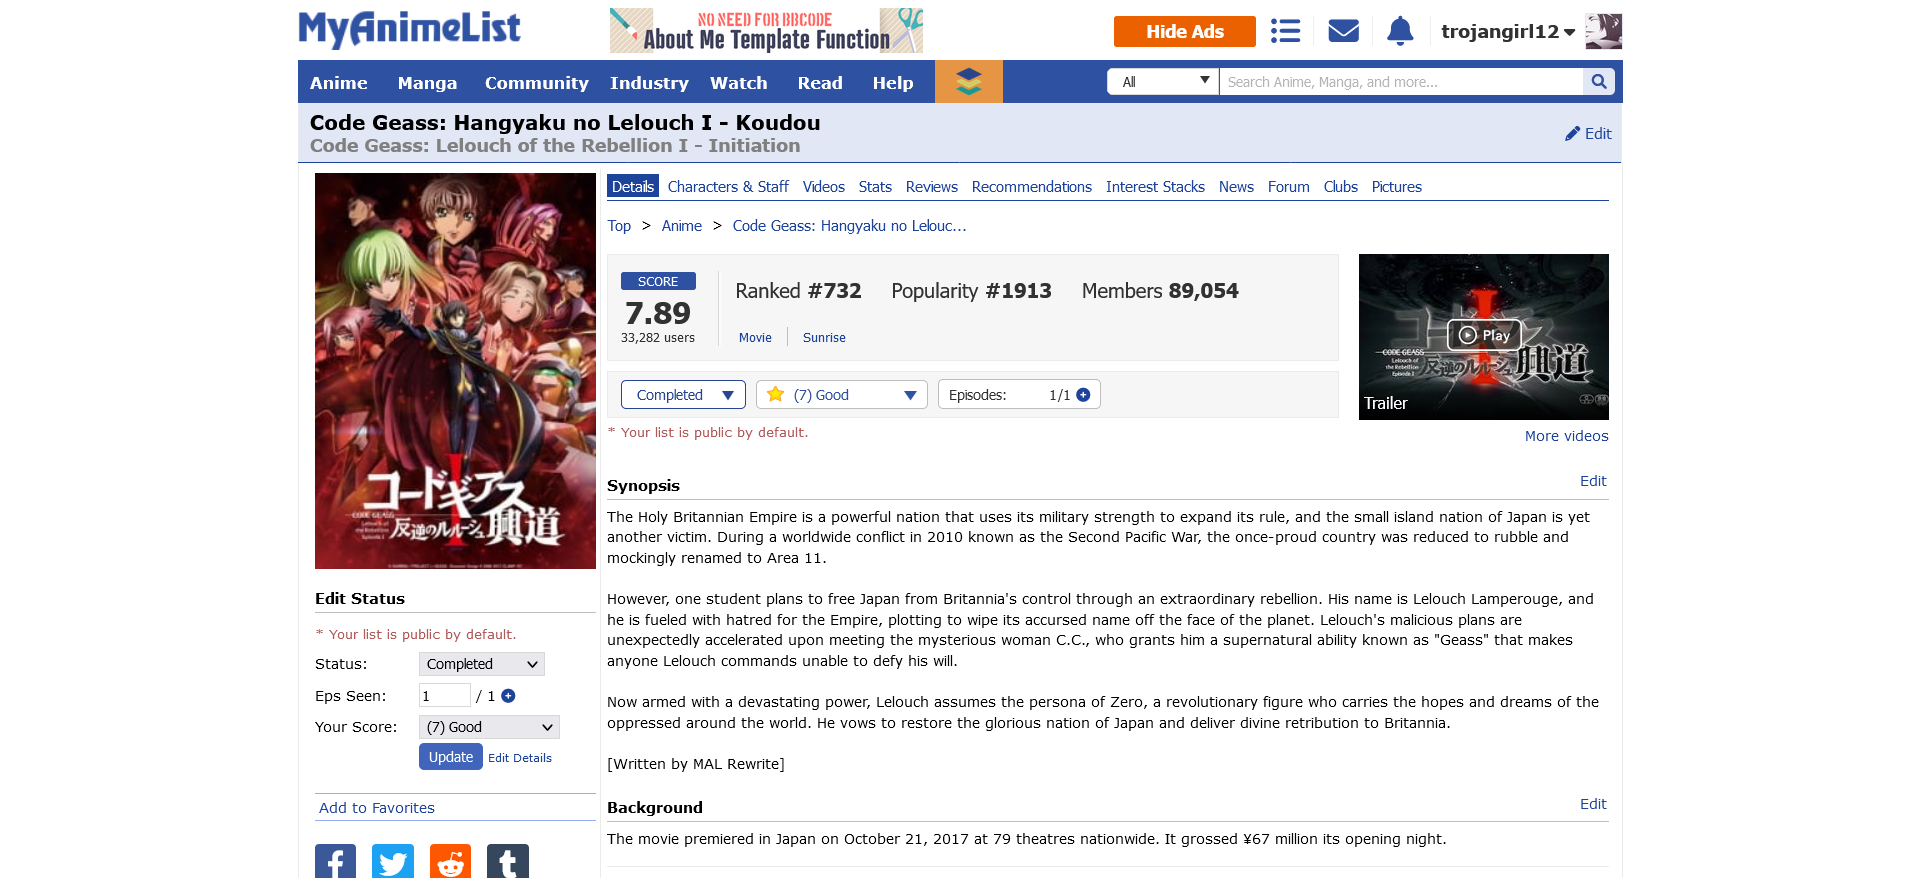Open the All search category dropdown
This screenshot has height=878, width=1920.
click(1163, 82)
